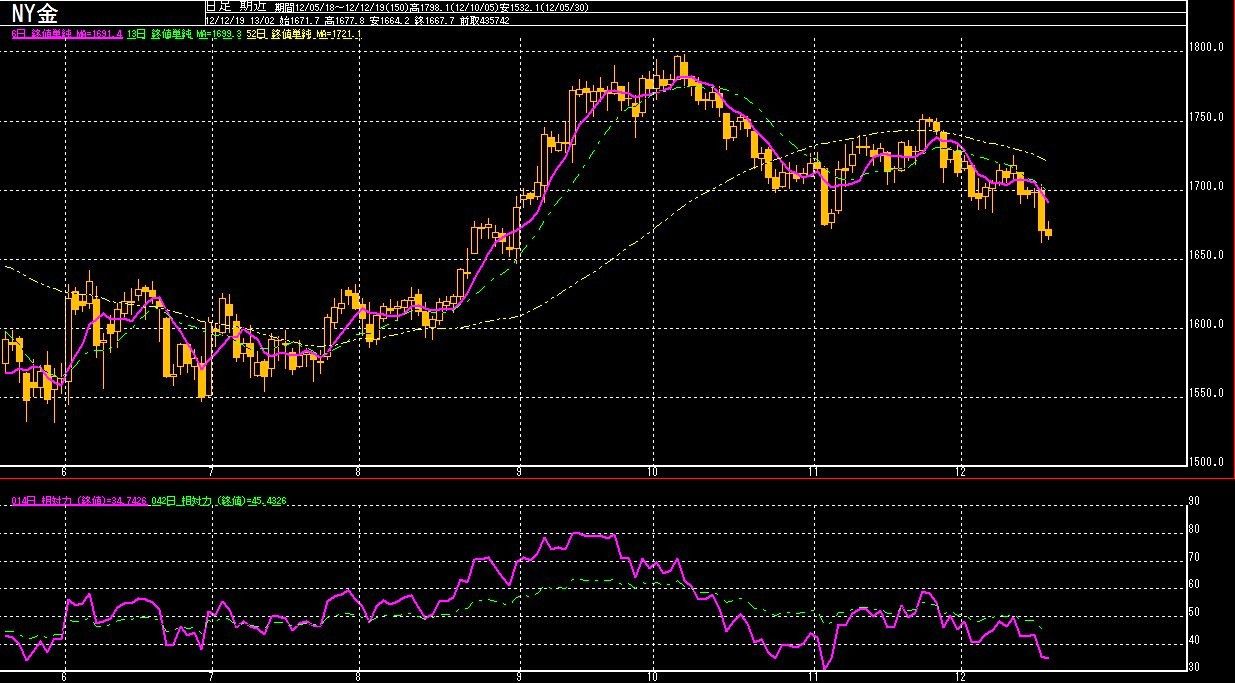Click month 10 label under RSI panel

pyautogui.click(x=652, y=677)
